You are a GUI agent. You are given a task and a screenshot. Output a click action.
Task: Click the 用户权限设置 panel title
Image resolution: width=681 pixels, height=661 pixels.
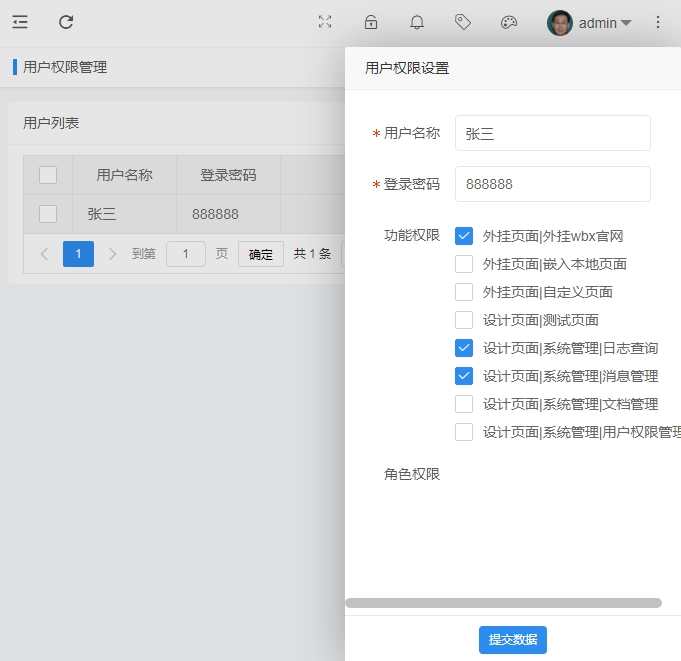[407, 68]
